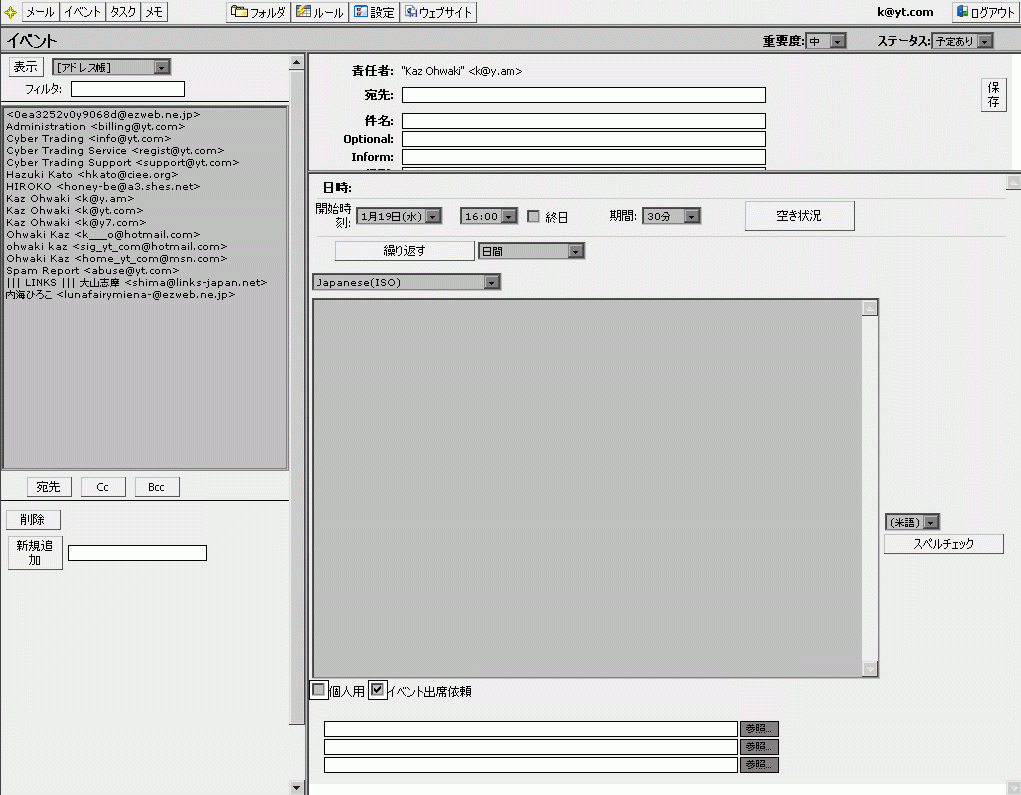Click the スペルチェック spell check button

(943, 544)
